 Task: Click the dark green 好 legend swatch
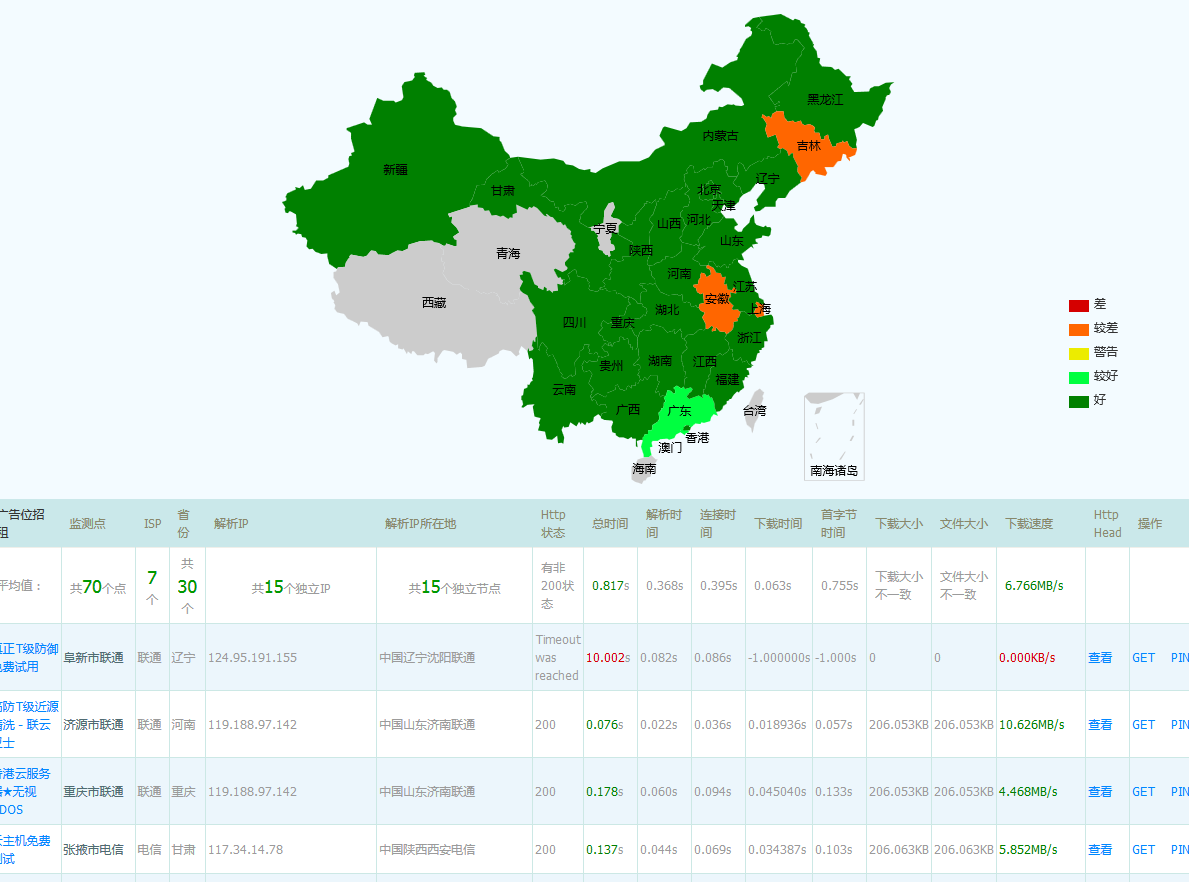tap(1078, 401)
